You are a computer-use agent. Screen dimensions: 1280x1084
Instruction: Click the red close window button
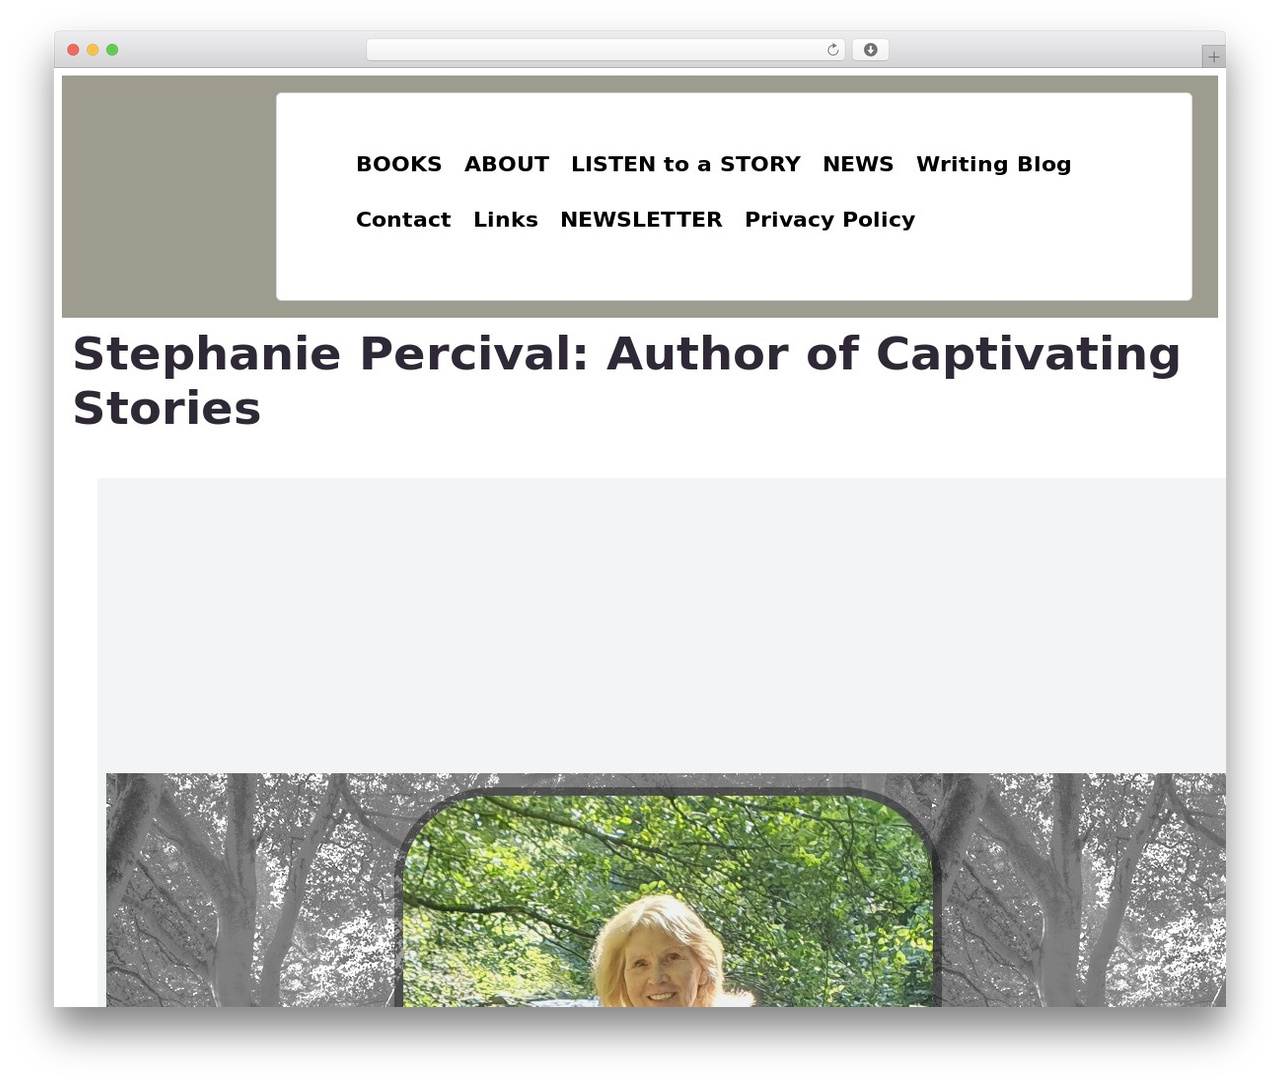point(73,50)
